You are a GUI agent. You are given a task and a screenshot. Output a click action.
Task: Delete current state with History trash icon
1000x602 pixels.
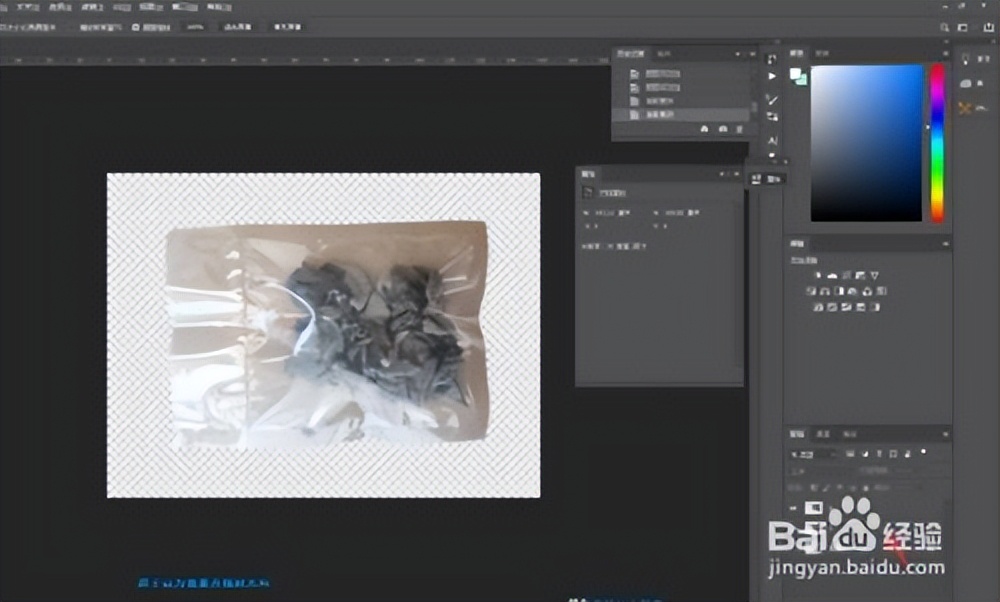[x=739, y=129]
